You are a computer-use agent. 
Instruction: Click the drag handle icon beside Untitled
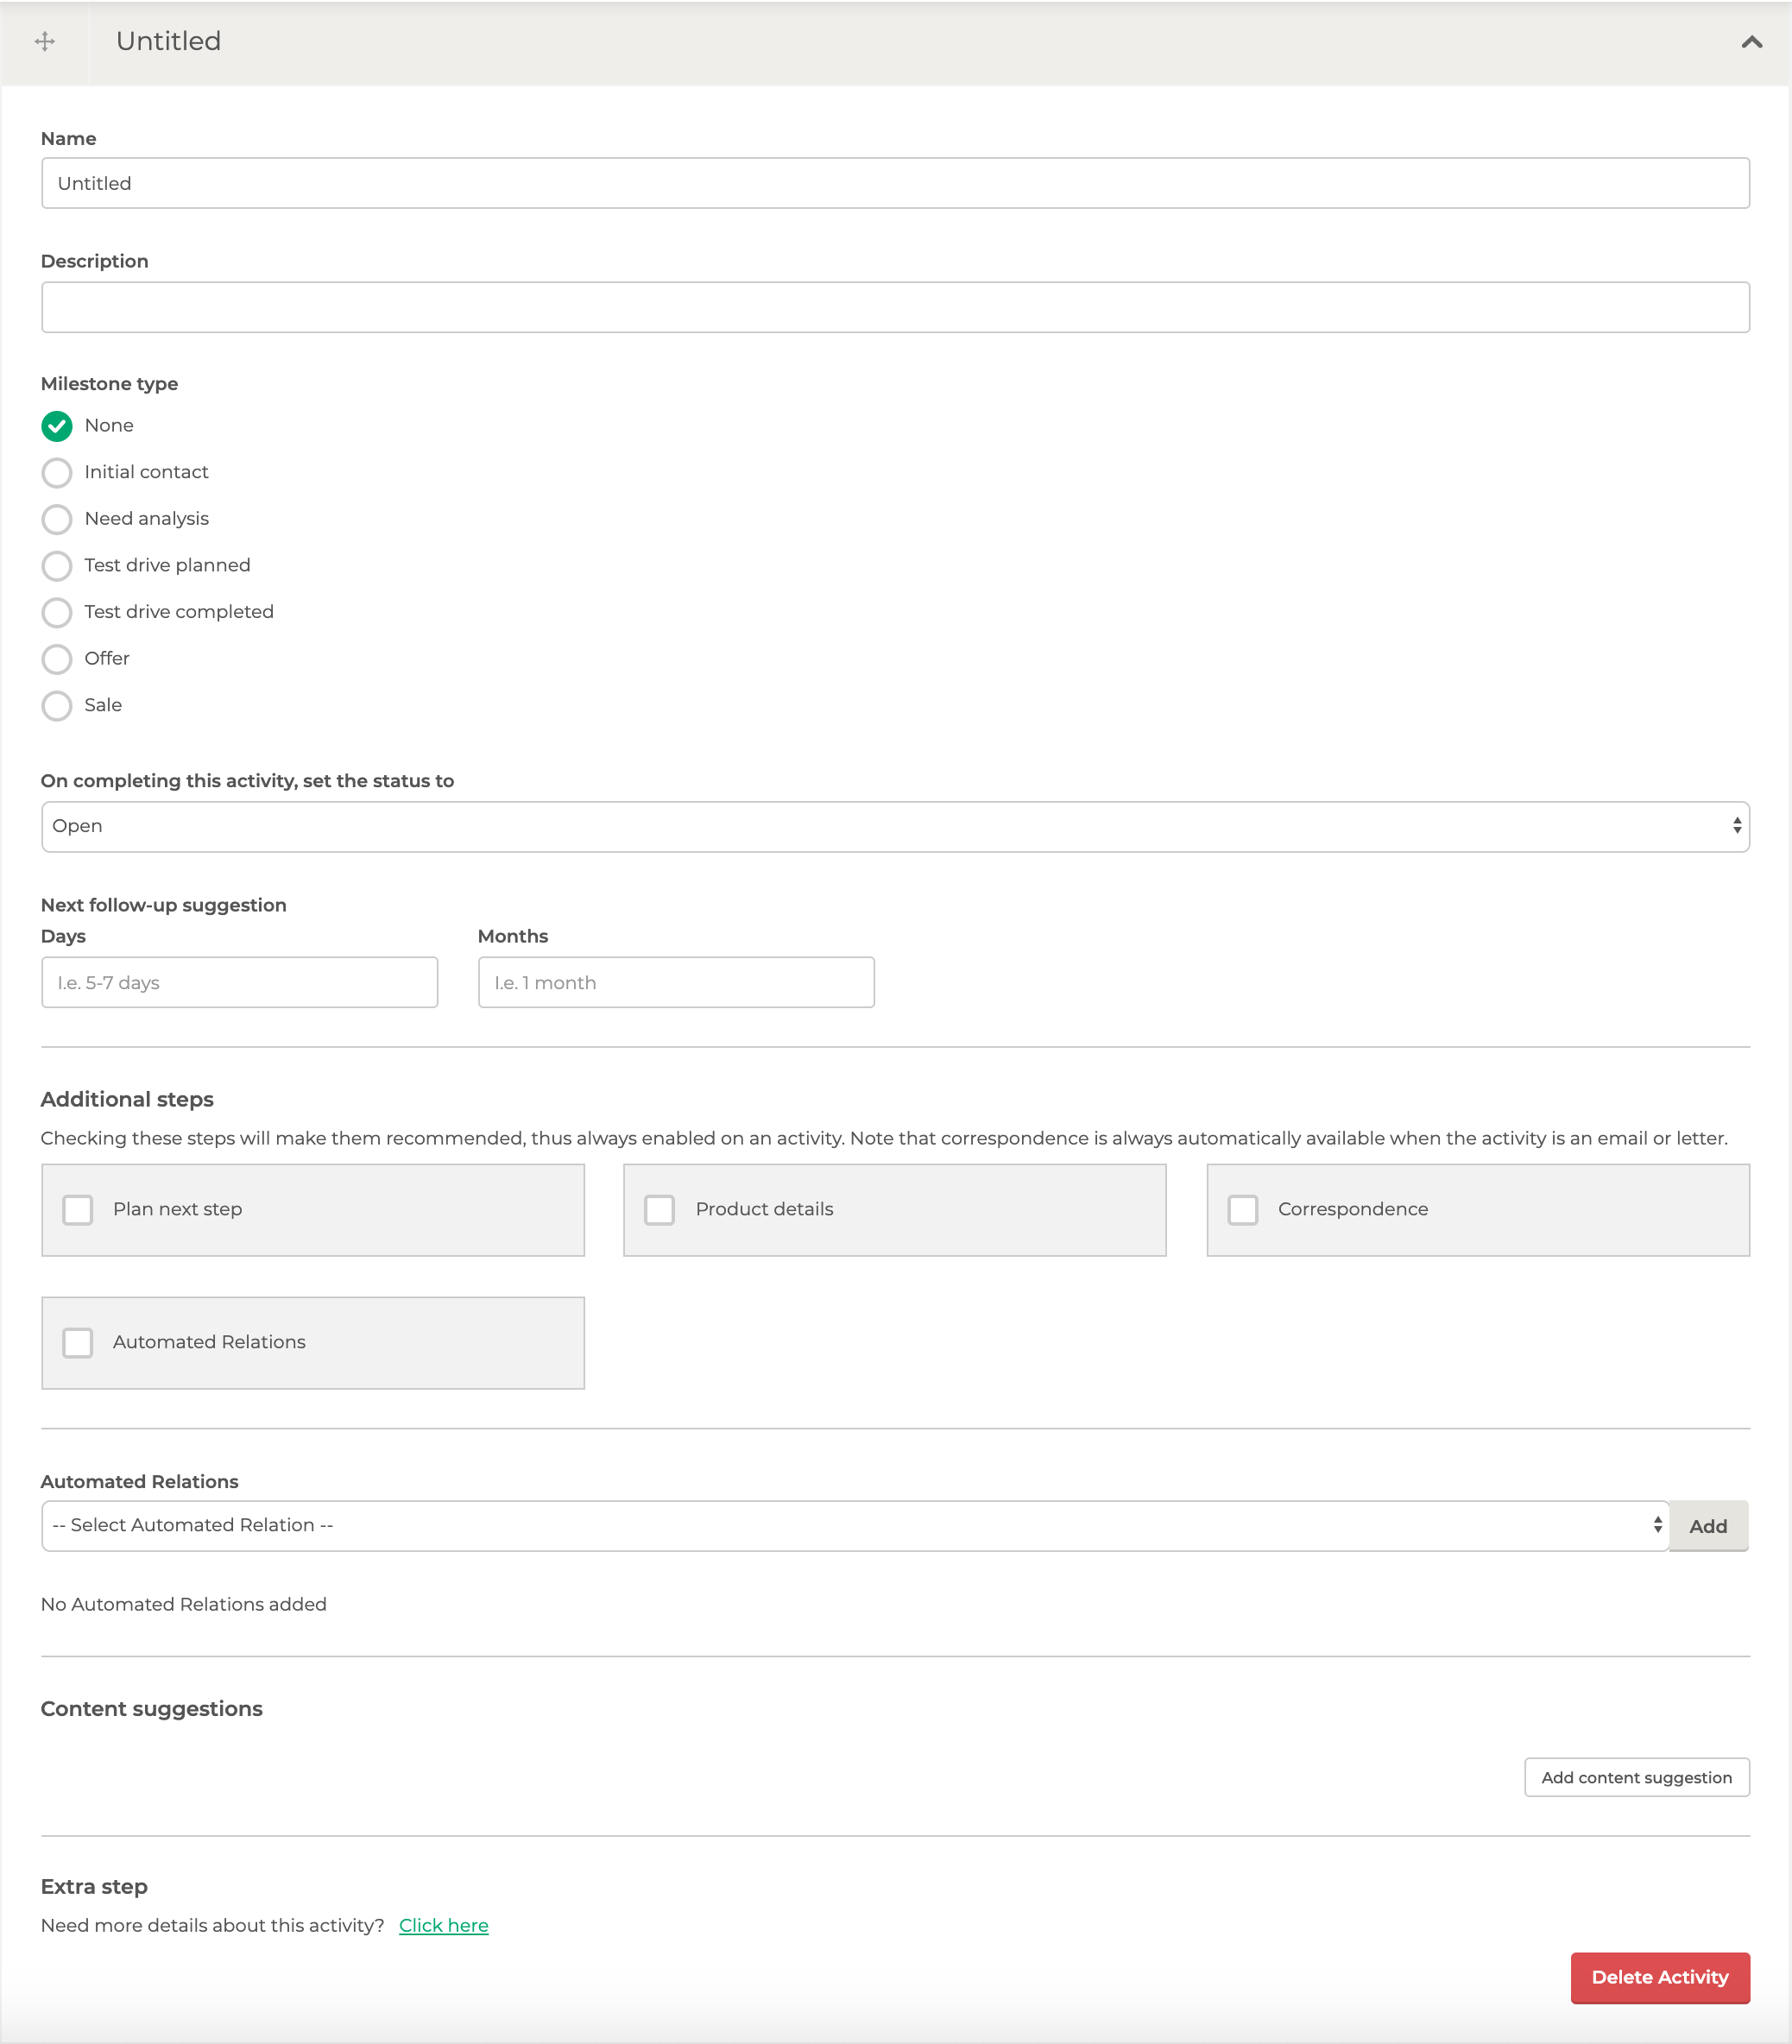45,41
